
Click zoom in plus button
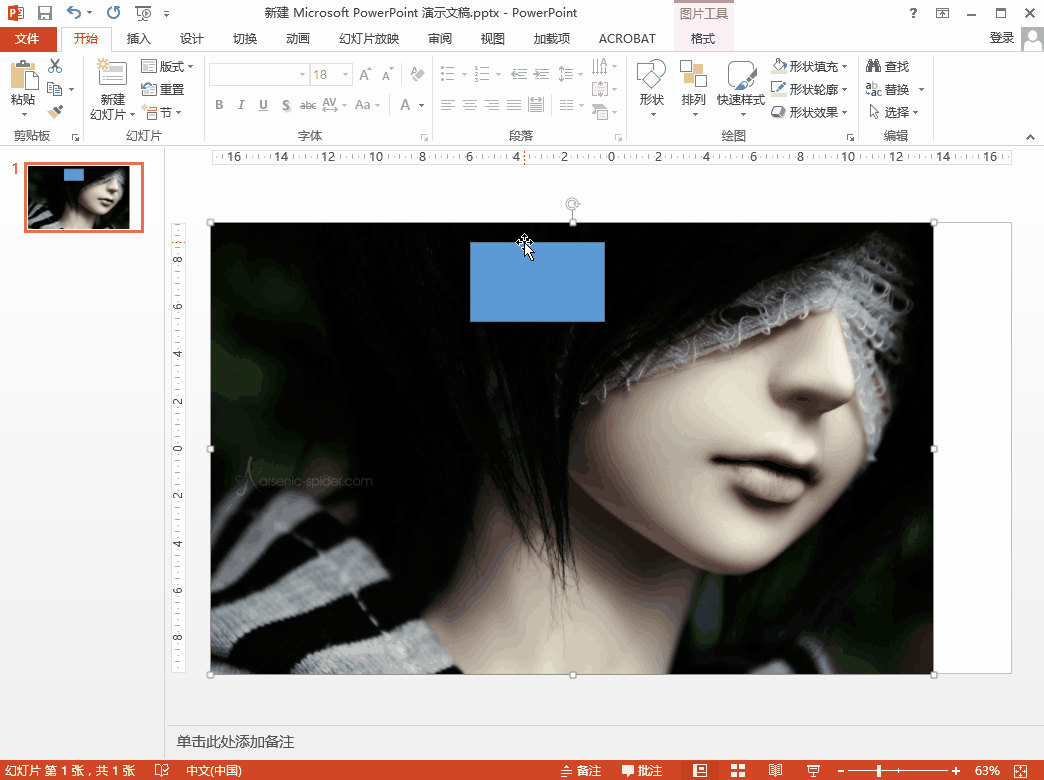coord(956,771)
